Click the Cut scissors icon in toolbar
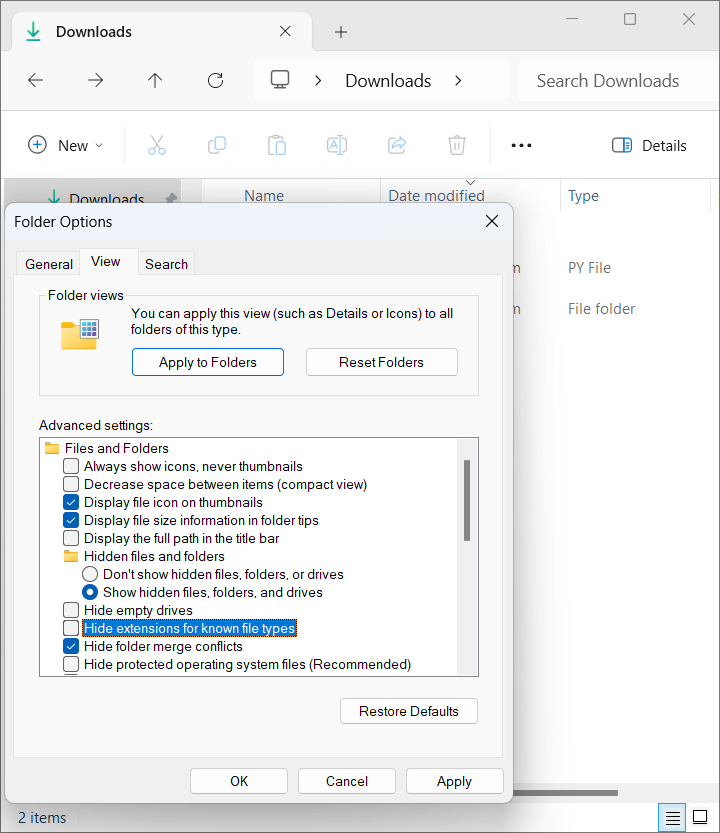The width and height of the screenshot is (720, 833). pyautogui.click(x=157, y=145)
